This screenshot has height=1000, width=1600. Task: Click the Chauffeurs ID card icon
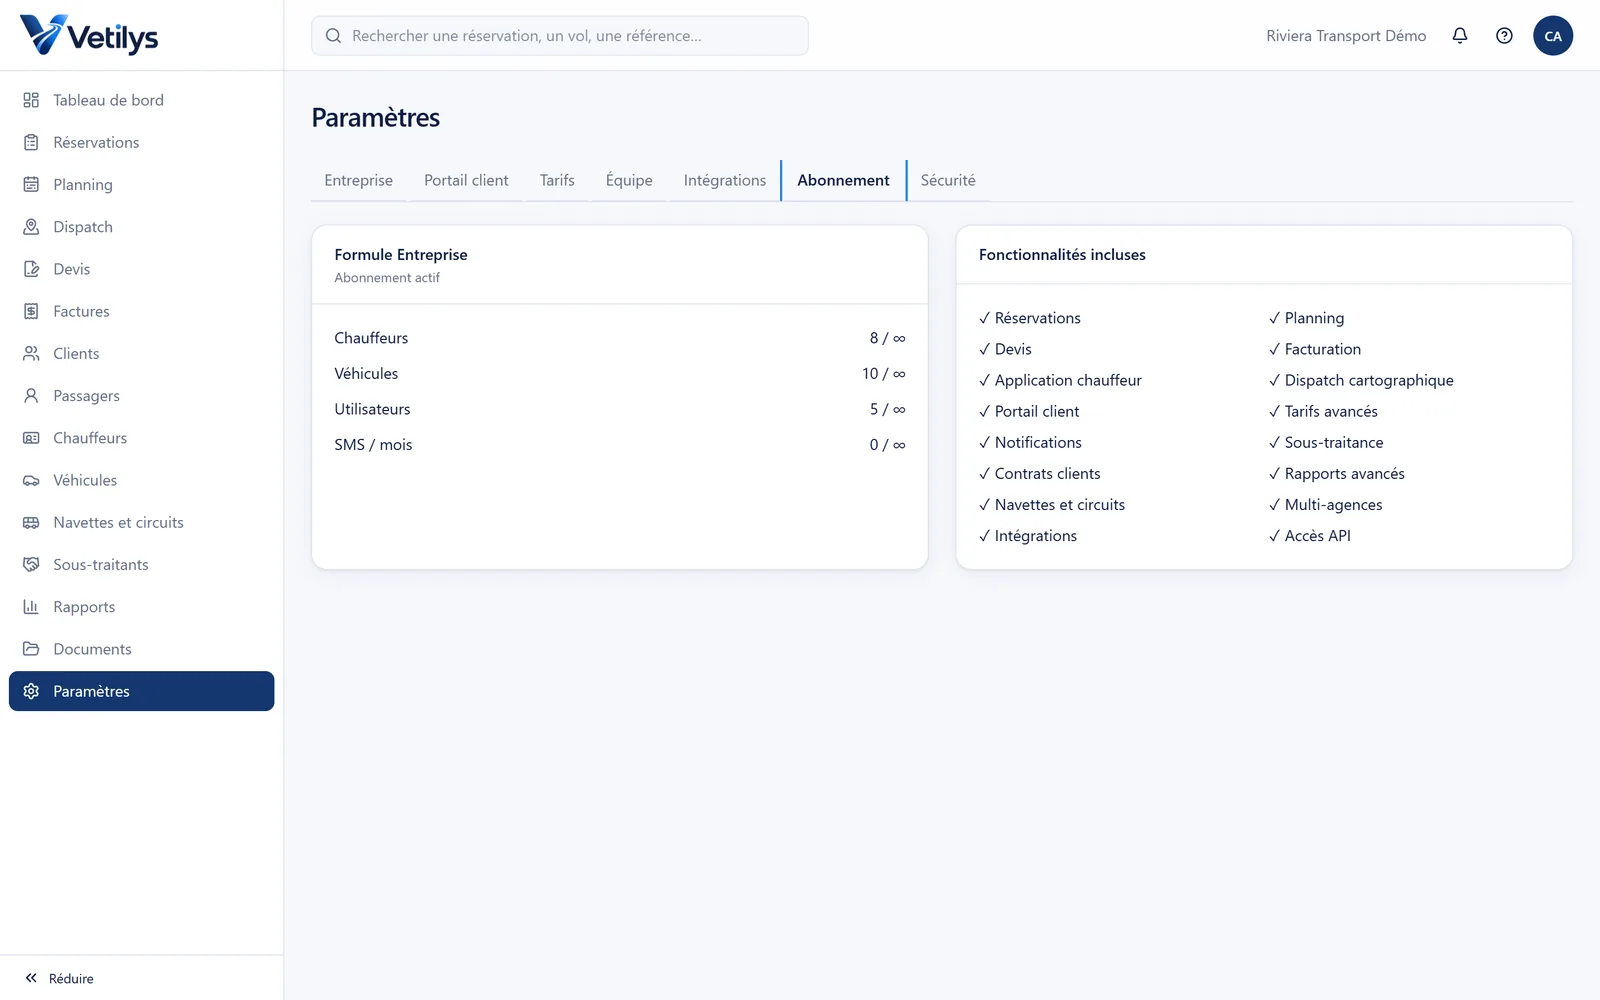coord(31,438)
